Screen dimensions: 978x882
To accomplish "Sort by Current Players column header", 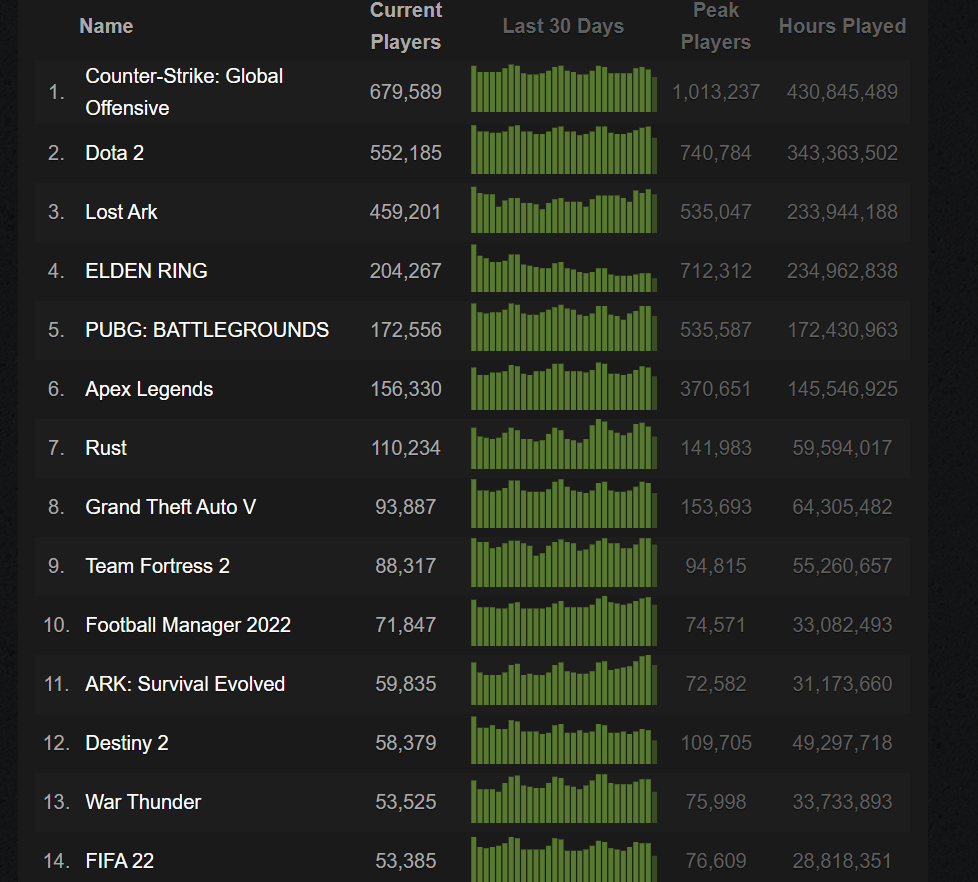I will (405, 27).
